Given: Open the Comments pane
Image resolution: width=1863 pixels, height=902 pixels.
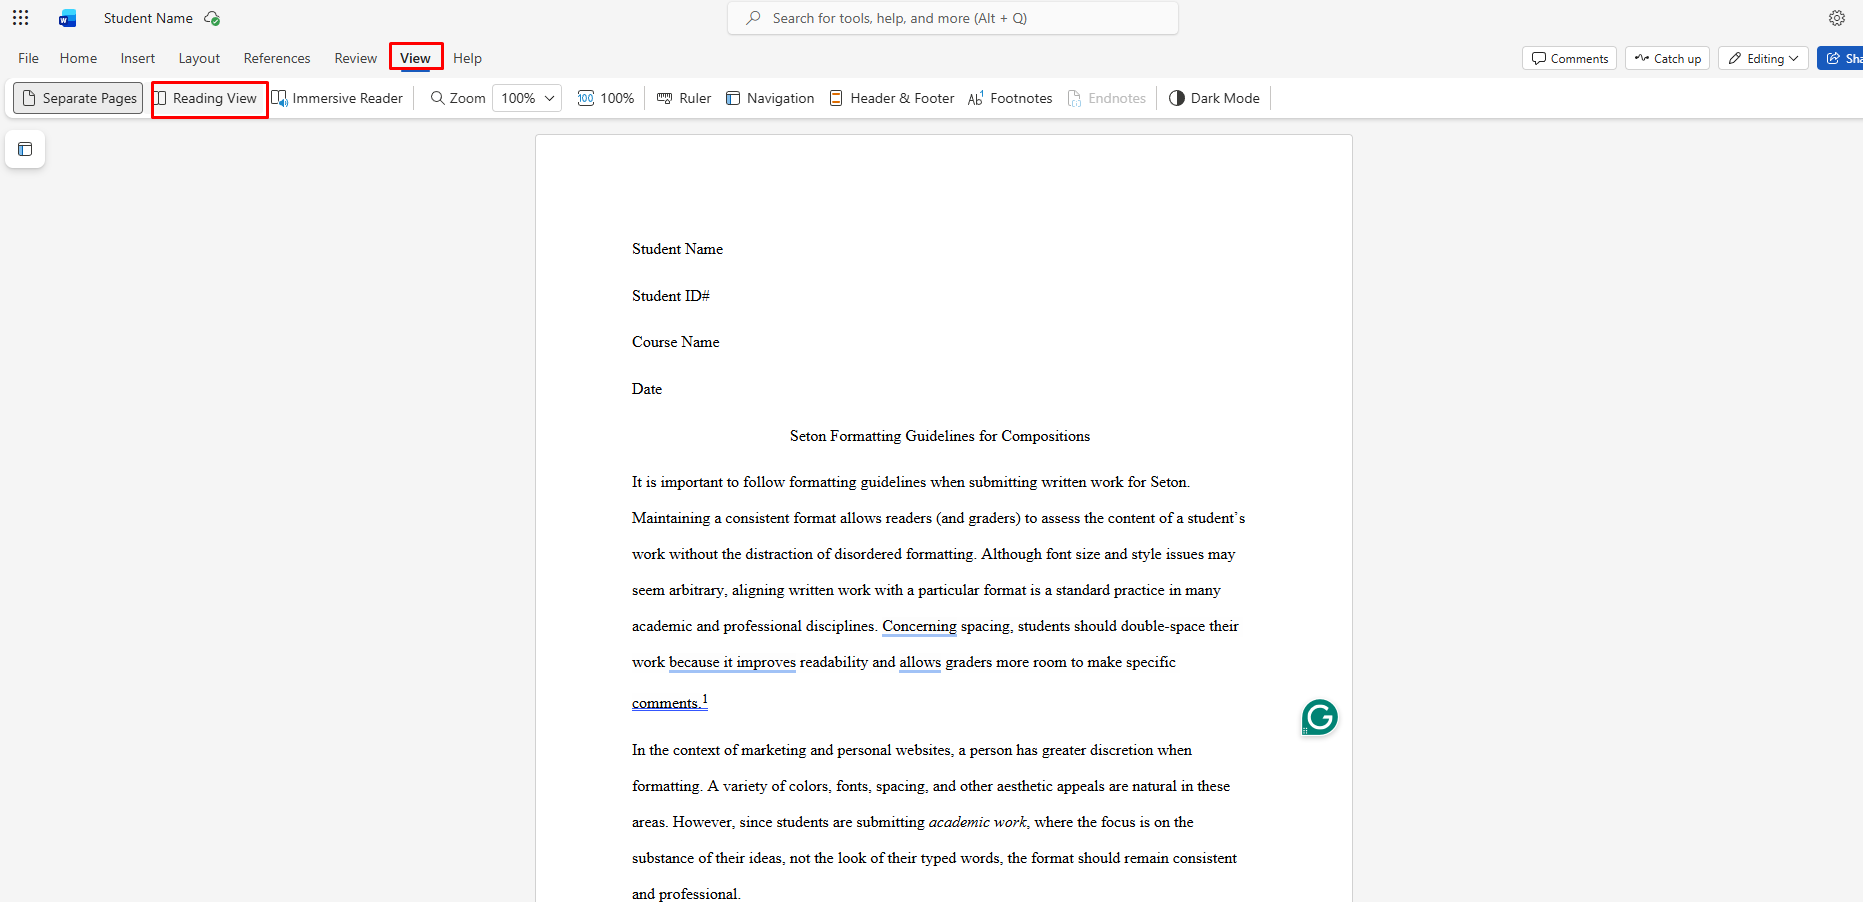Looking at the screenshot, I should pos(1569,58).
